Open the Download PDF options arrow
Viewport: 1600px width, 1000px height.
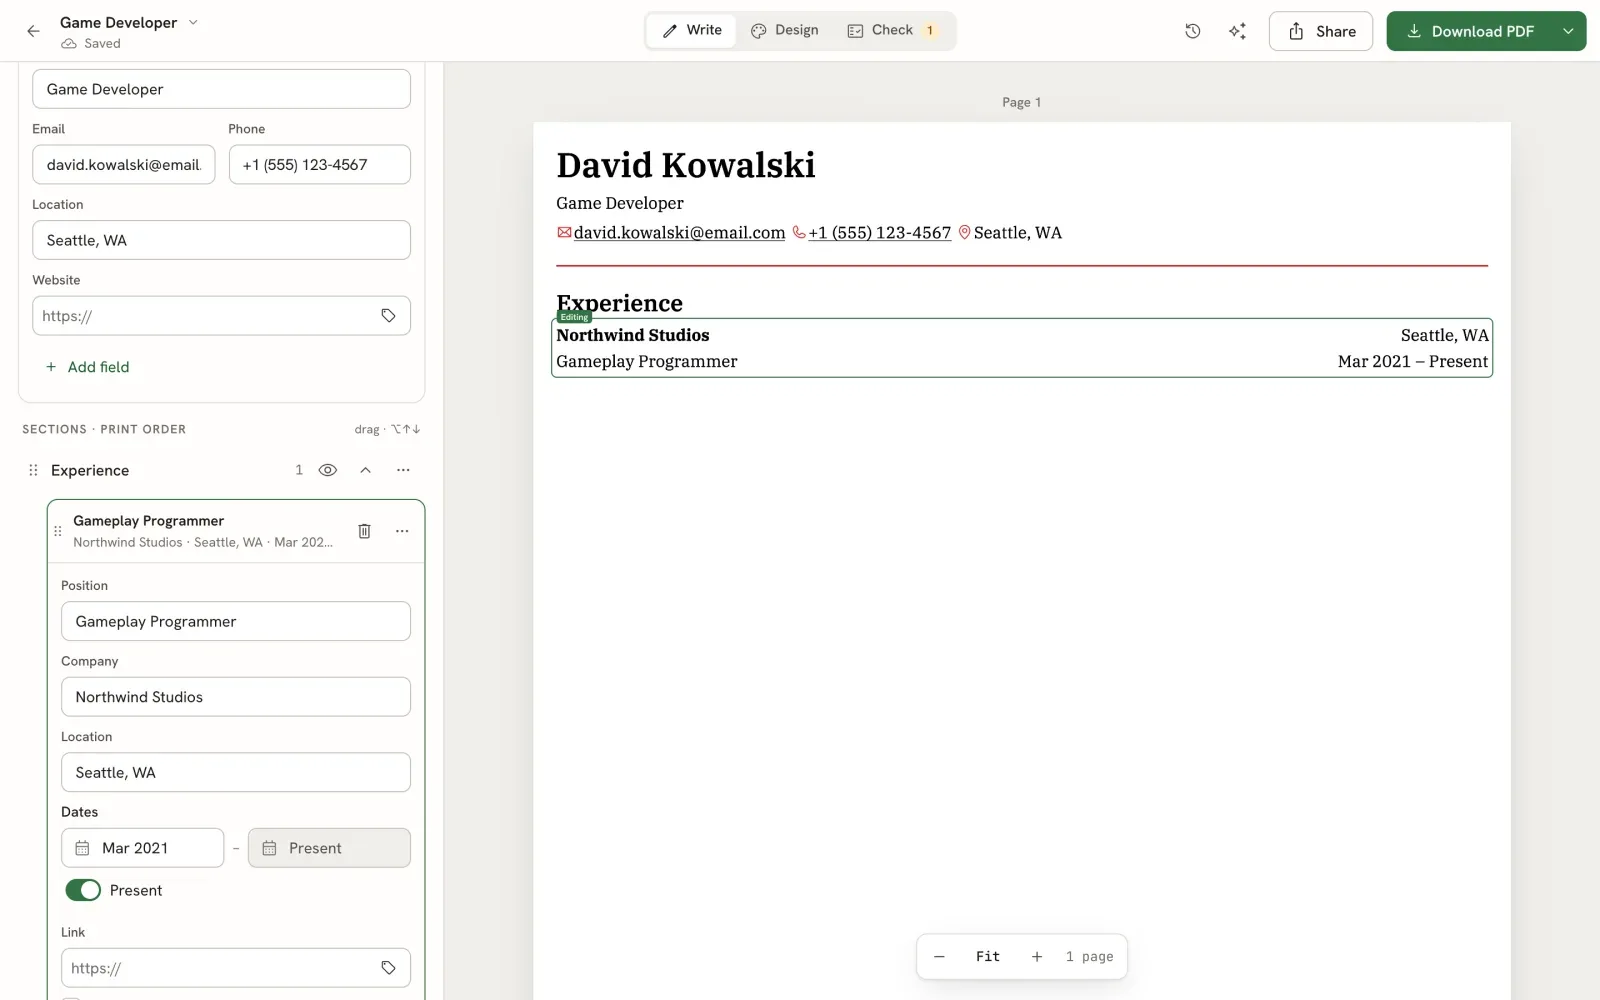tap(1568, 31)
